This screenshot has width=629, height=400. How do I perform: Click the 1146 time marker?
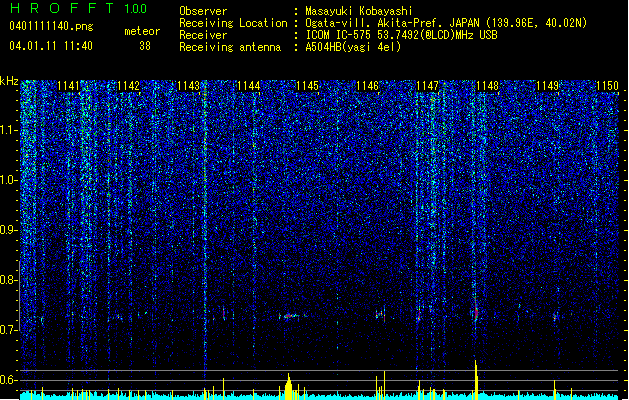[x=367, y=86]
